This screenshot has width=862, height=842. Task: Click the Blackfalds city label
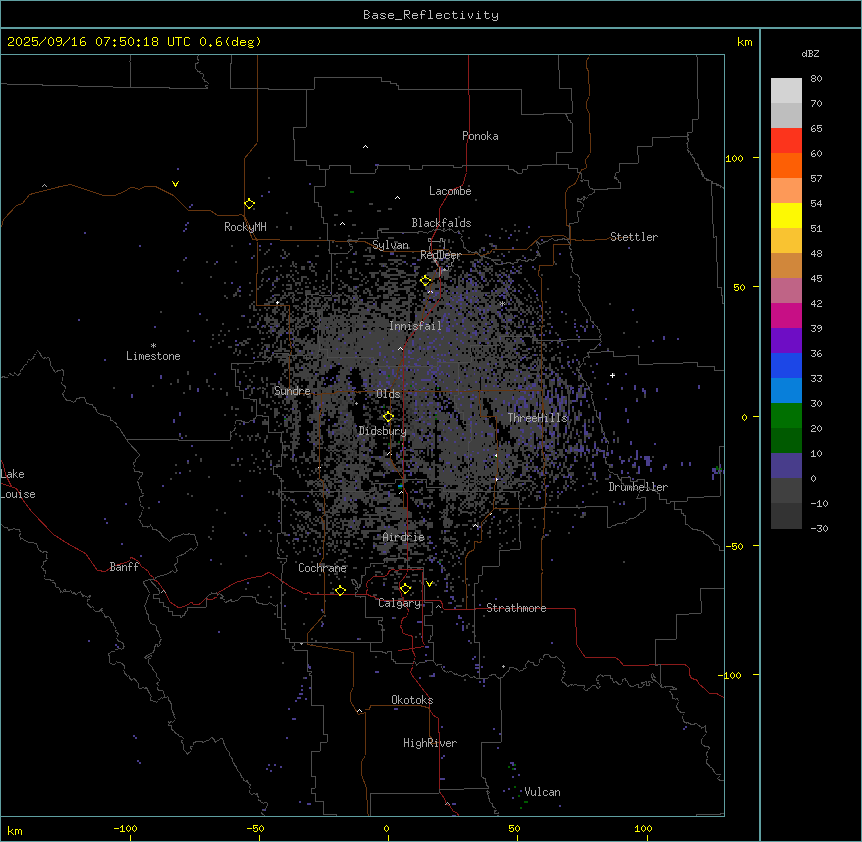click(441, 223)
